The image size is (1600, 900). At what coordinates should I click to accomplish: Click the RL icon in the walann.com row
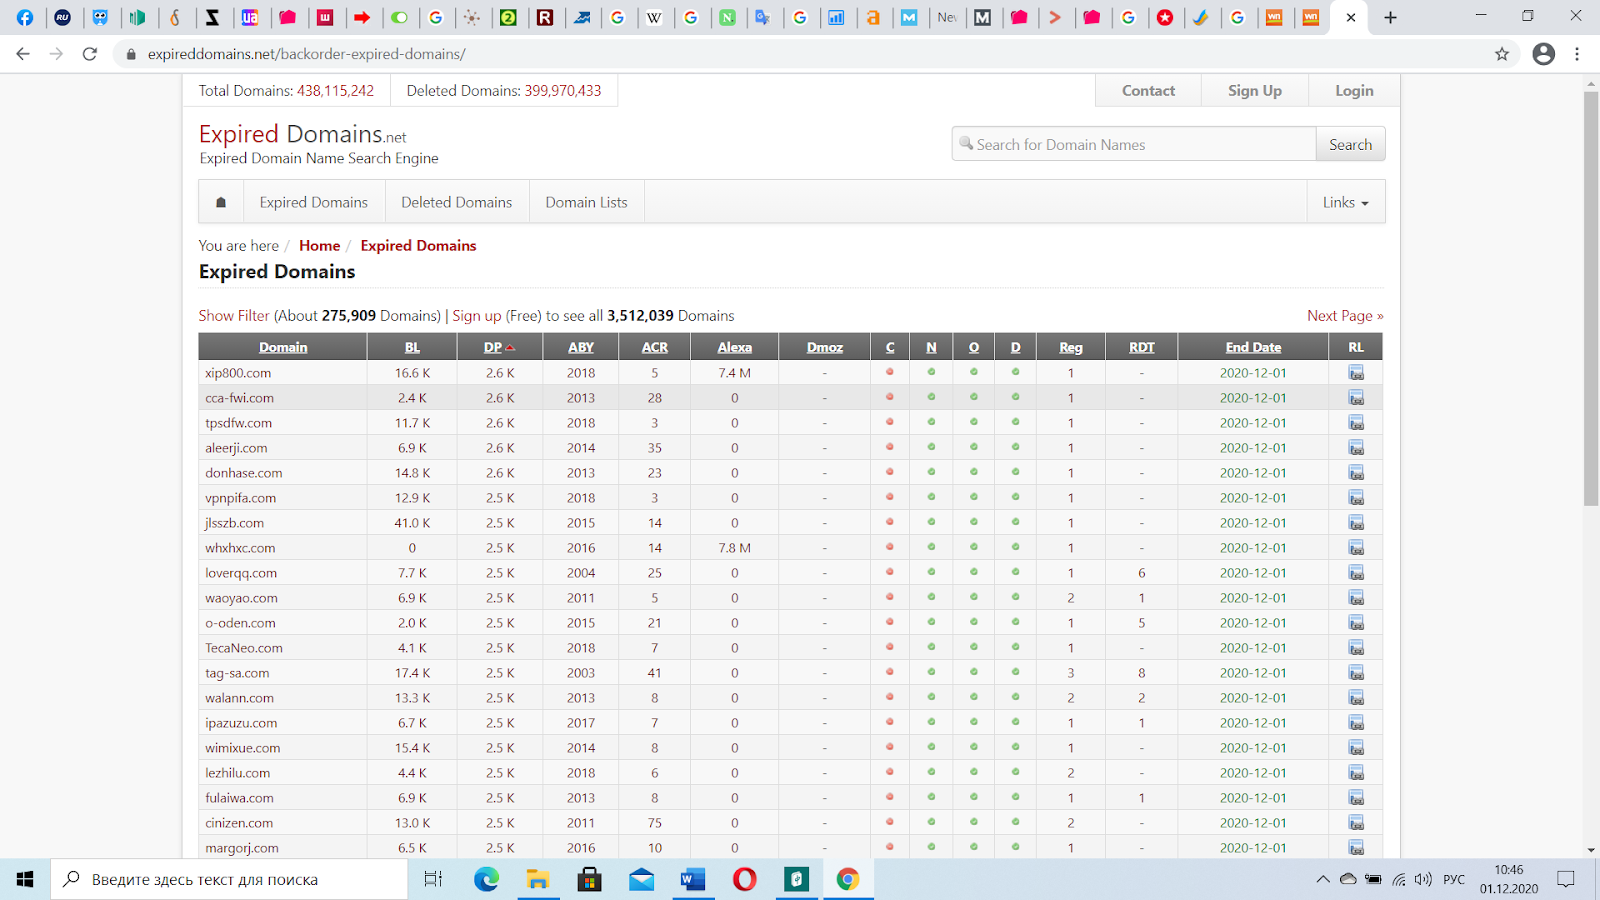pos(1356,697)
